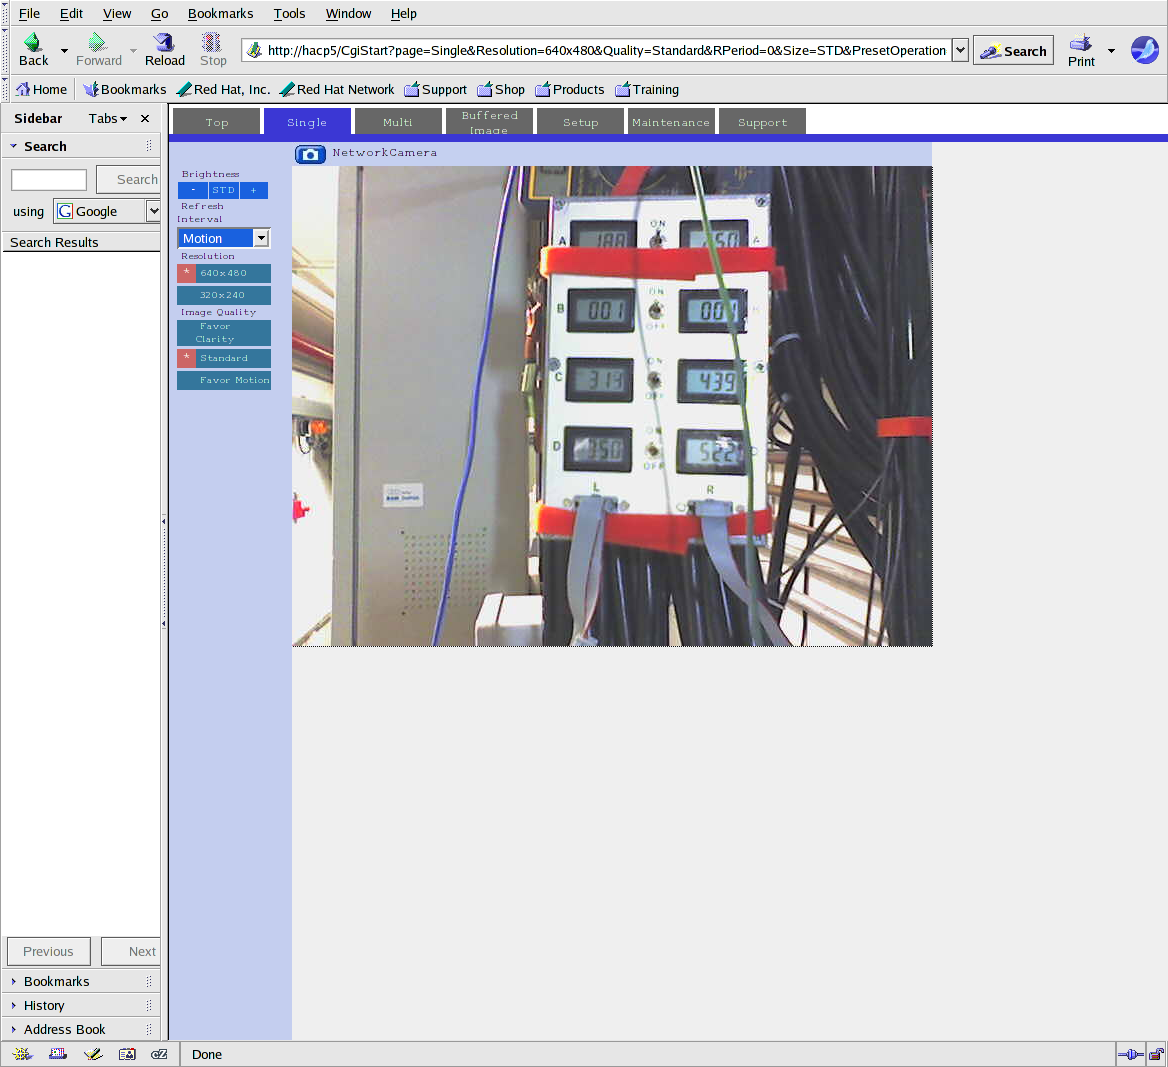Switch to the Buffered Image tab
1168x1067 pixels.
[x=489, y=121]
